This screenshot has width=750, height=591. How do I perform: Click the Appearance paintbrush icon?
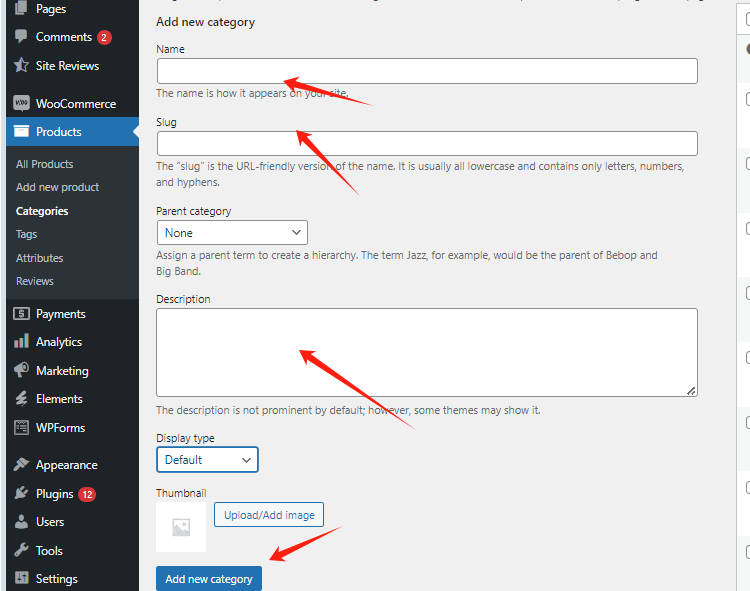click(21, 465)
